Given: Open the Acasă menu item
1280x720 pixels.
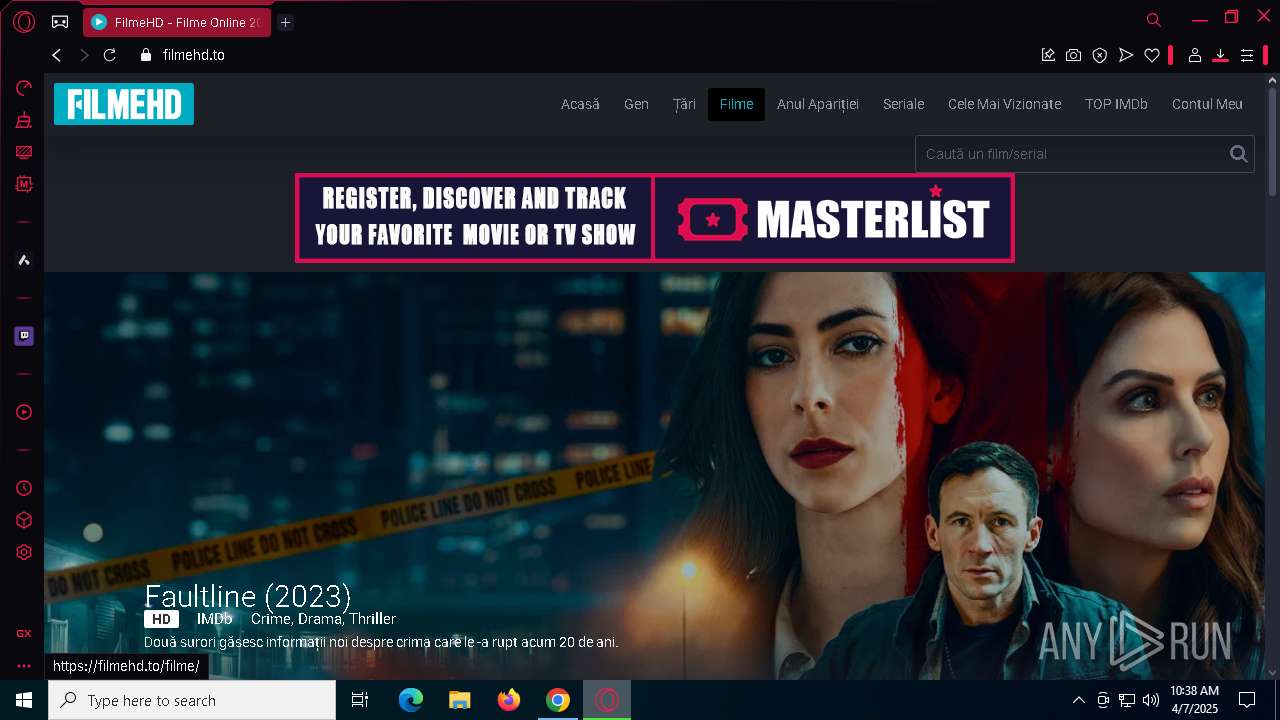Looking at the screenshot, I should tap(580, 104).
